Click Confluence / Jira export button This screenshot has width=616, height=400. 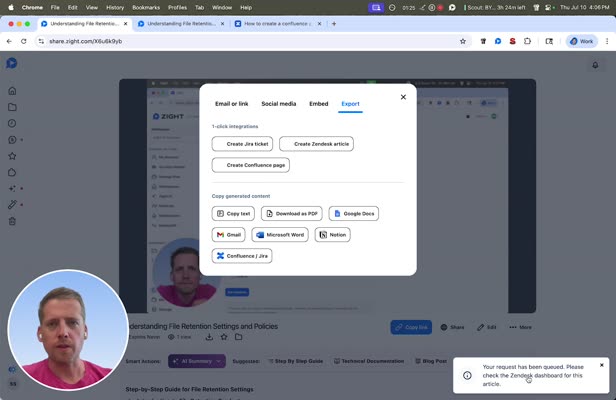point(242,256)
